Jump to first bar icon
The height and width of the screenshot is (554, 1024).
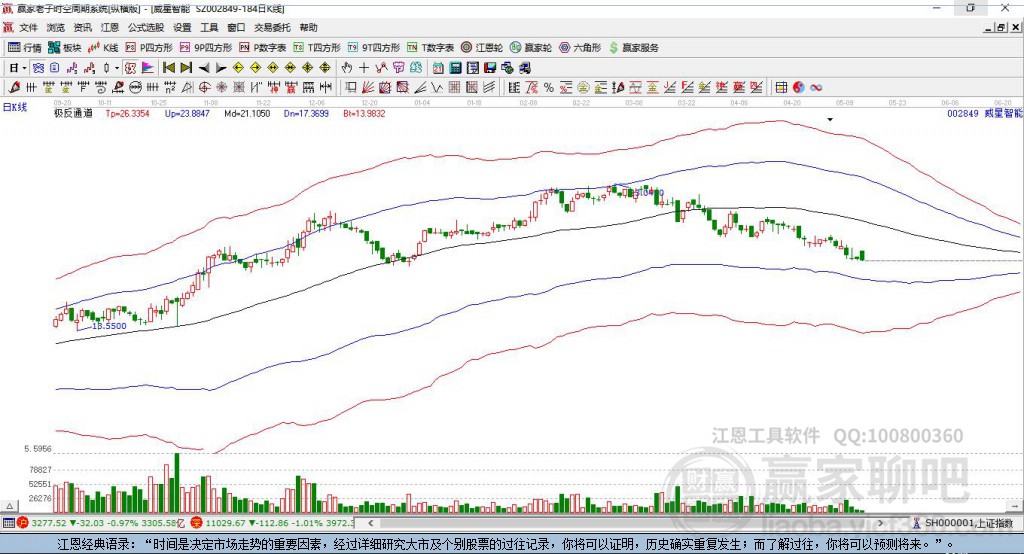coord(169,68)
